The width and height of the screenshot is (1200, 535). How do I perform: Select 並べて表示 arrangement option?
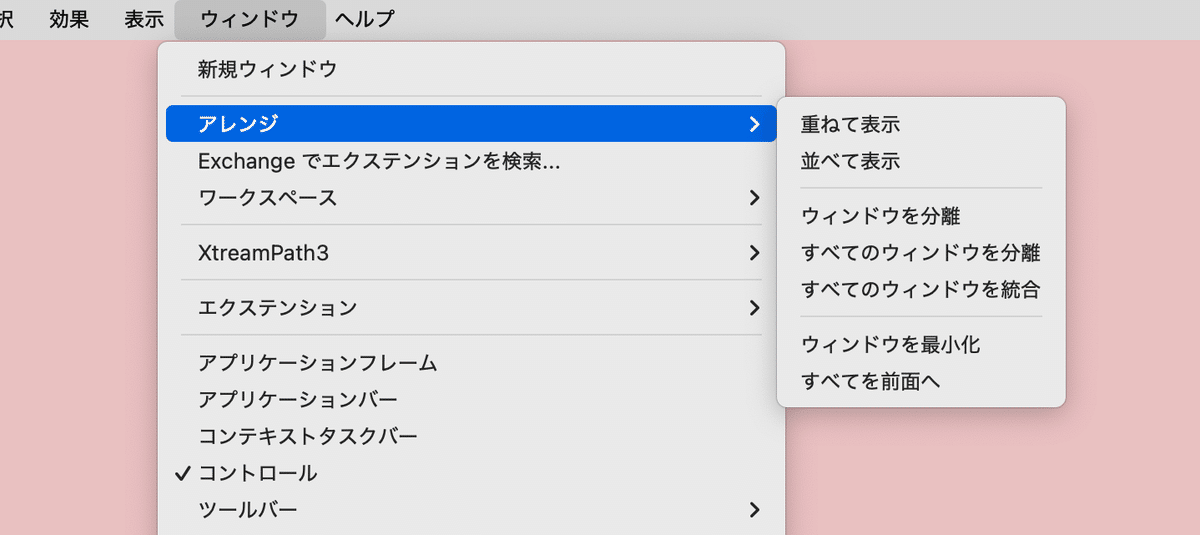850,161
